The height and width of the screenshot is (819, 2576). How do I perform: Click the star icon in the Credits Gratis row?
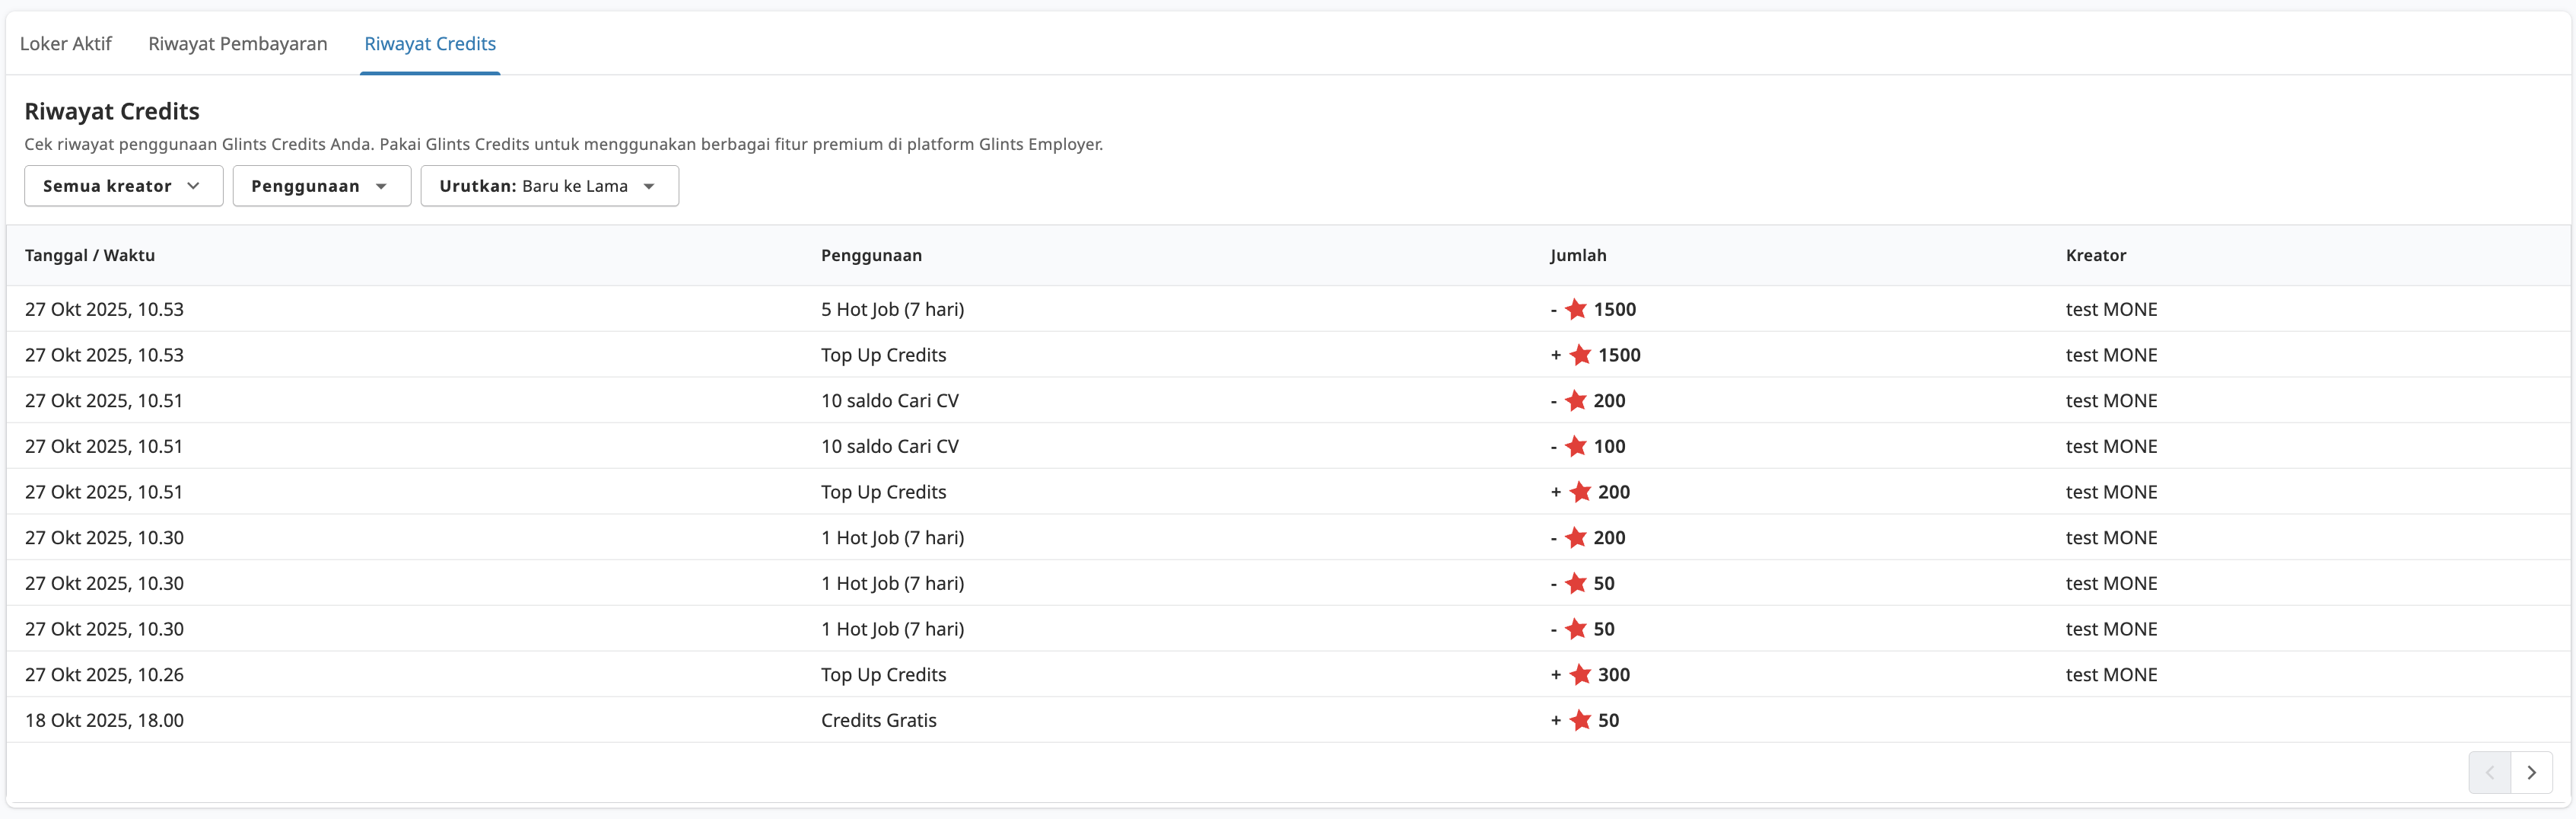[1580, 720]
